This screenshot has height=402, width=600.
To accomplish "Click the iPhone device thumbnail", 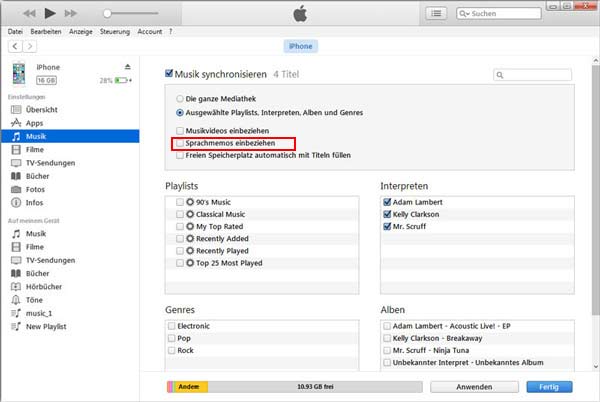I will [x=19, y=73].
